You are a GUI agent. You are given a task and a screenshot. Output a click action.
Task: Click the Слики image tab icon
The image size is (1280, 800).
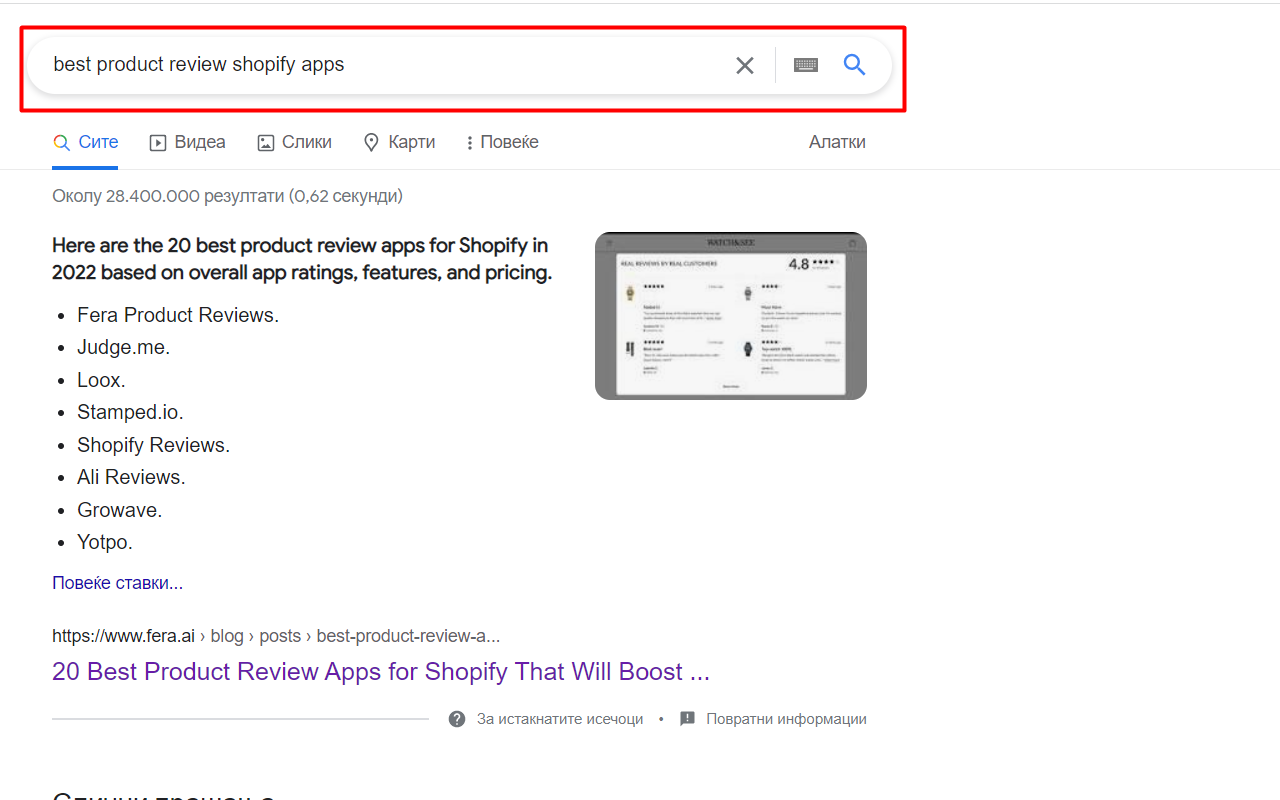coord(264,141)
